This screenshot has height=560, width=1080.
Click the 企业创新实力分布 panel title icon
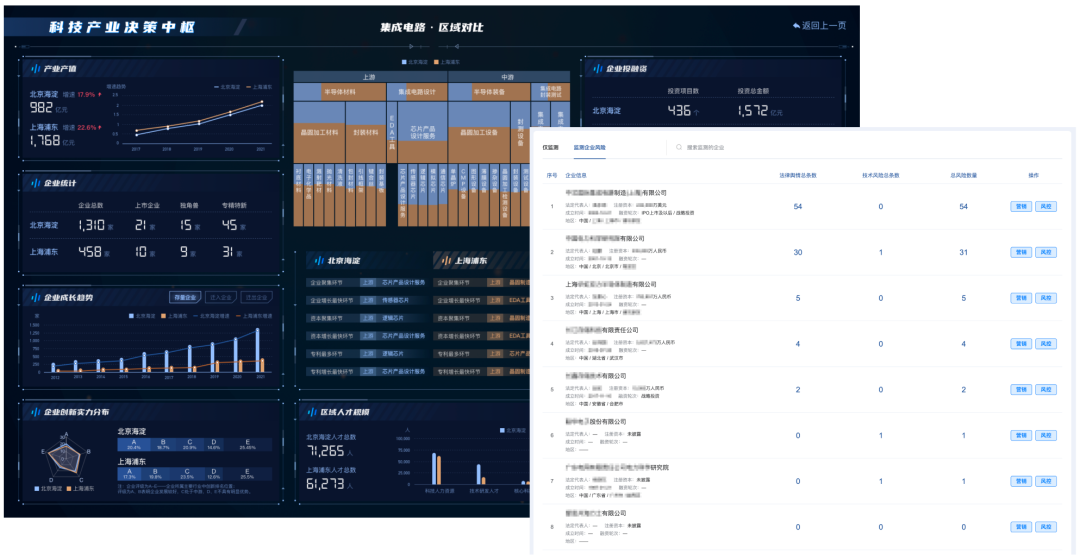point(35,411)
